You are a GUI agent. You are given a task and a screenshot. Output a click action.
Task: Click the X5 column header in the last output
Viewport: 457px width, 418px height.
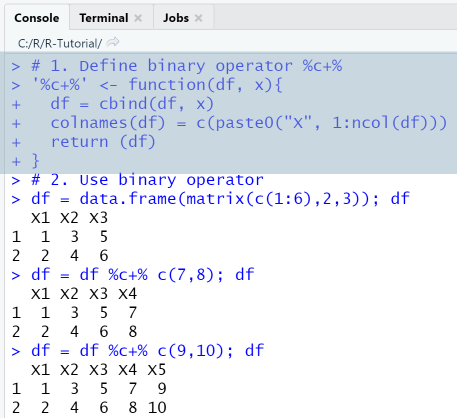pyautogui.click(x=157, y=370)
